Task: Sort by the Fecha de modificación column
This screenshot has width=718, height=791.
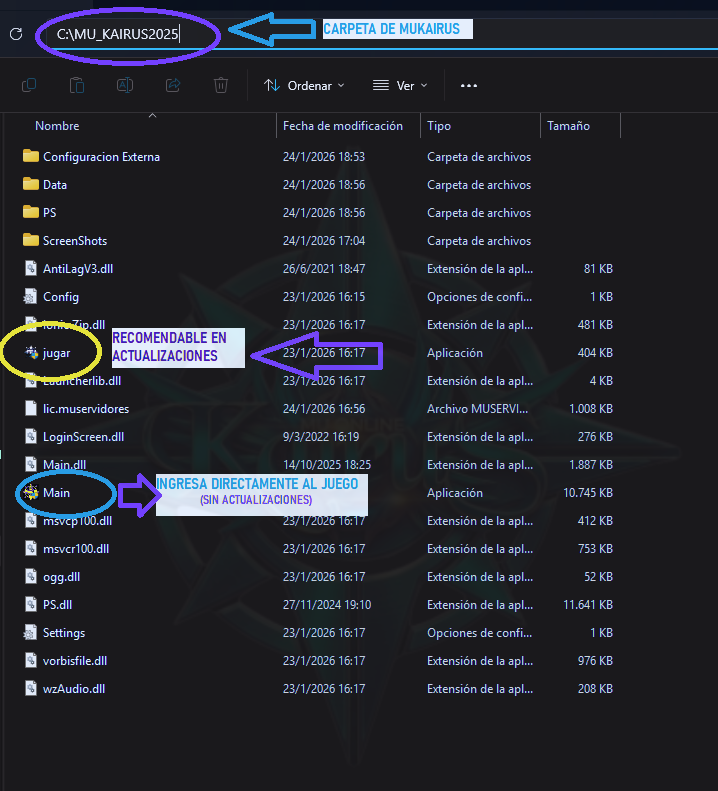Action: tap(343, 126)
